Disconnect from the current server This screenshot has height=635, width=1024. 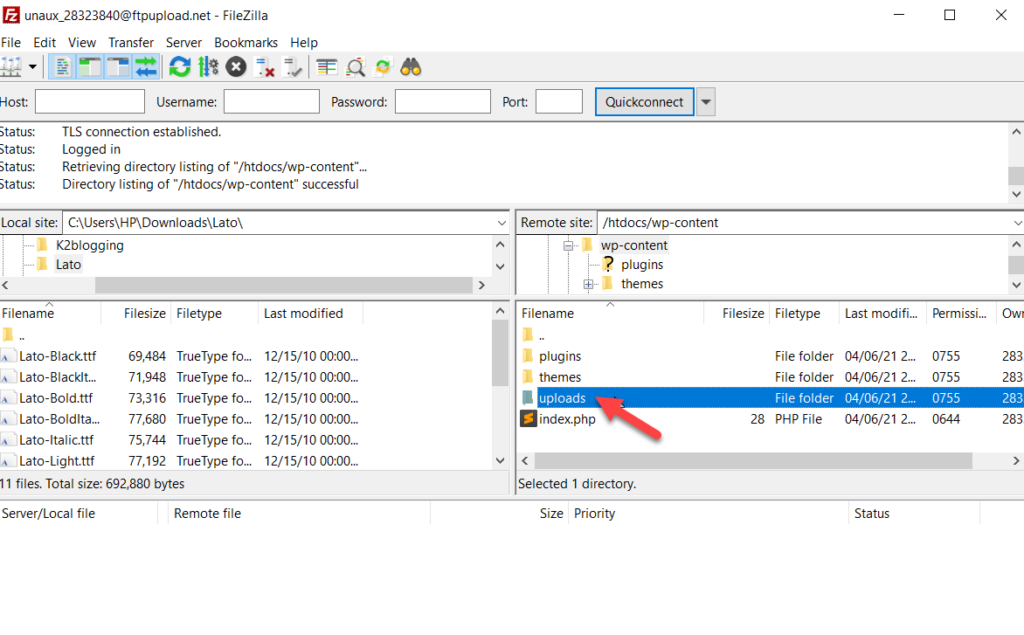264,67
